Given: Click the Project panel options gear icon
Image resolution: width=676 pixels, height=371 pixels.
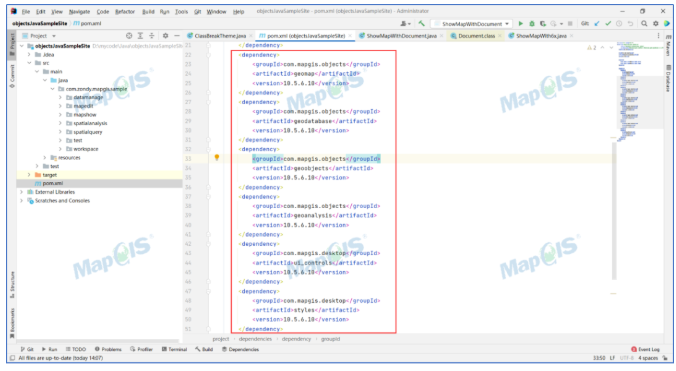Looking at the screenshot, I should 165,36.
